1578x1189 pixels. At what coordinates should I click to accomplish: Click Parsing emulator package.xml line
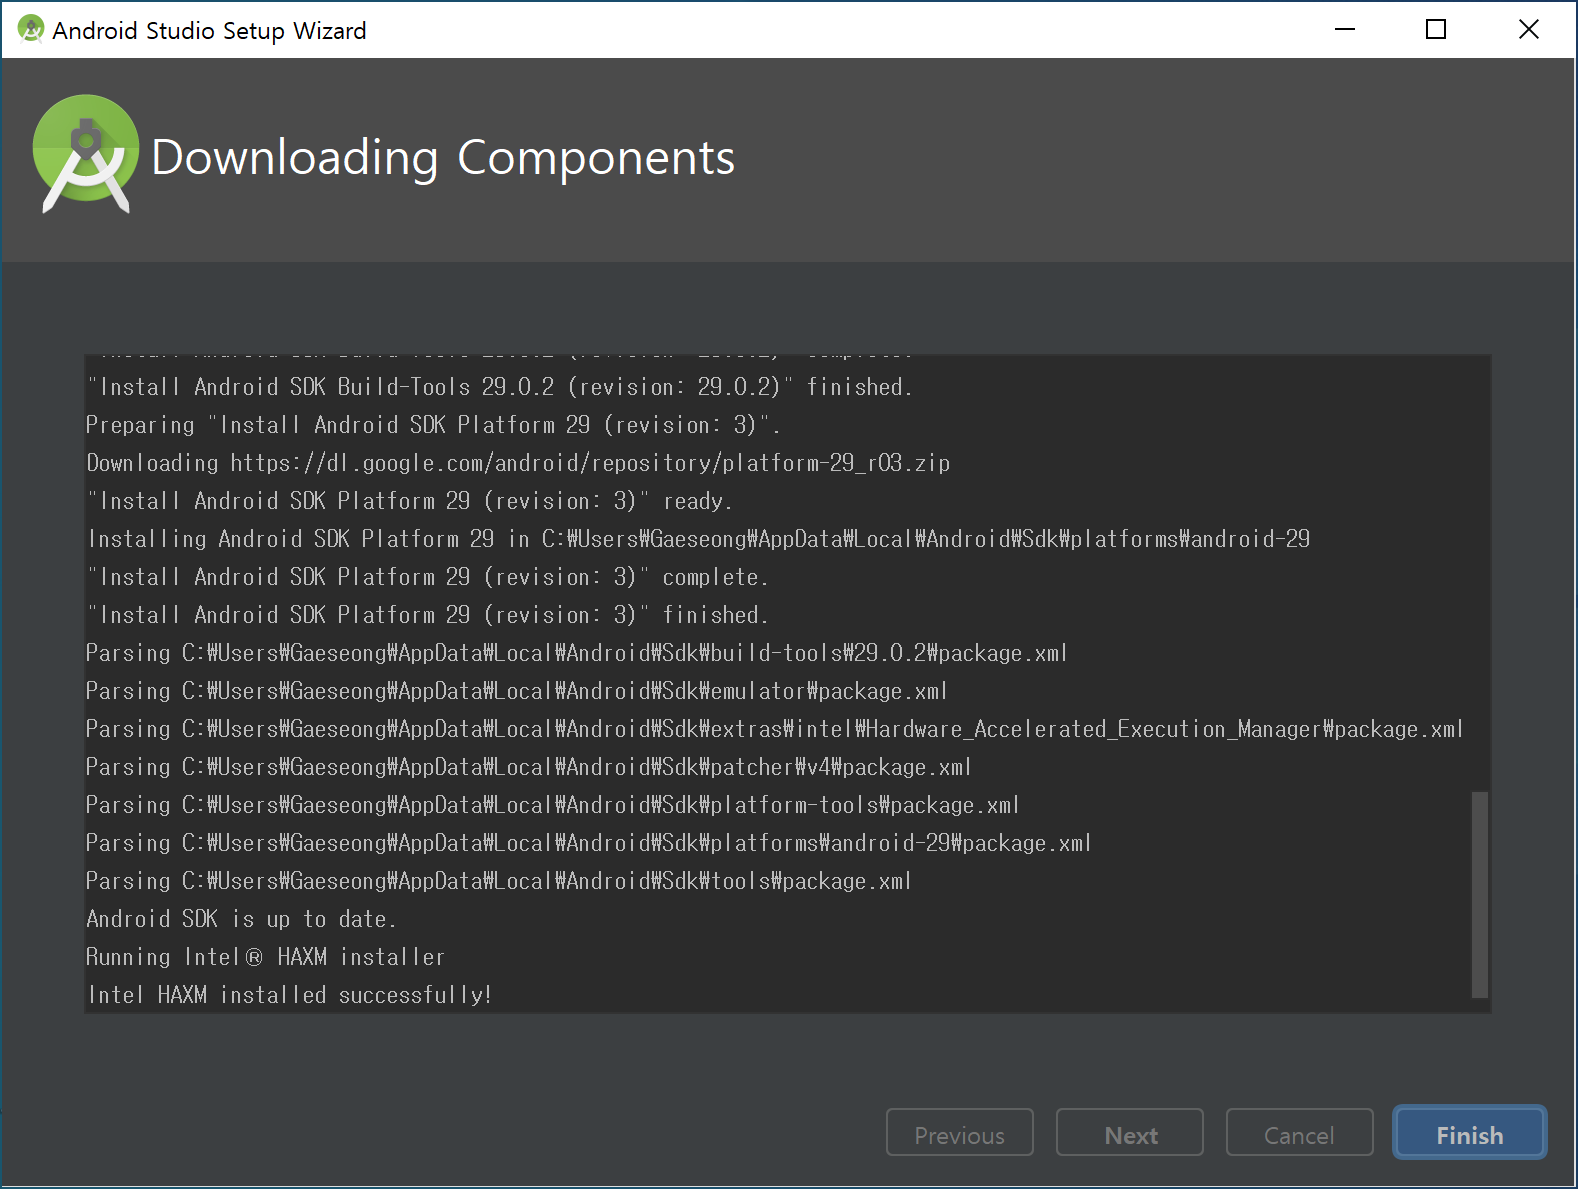[517, 691]
